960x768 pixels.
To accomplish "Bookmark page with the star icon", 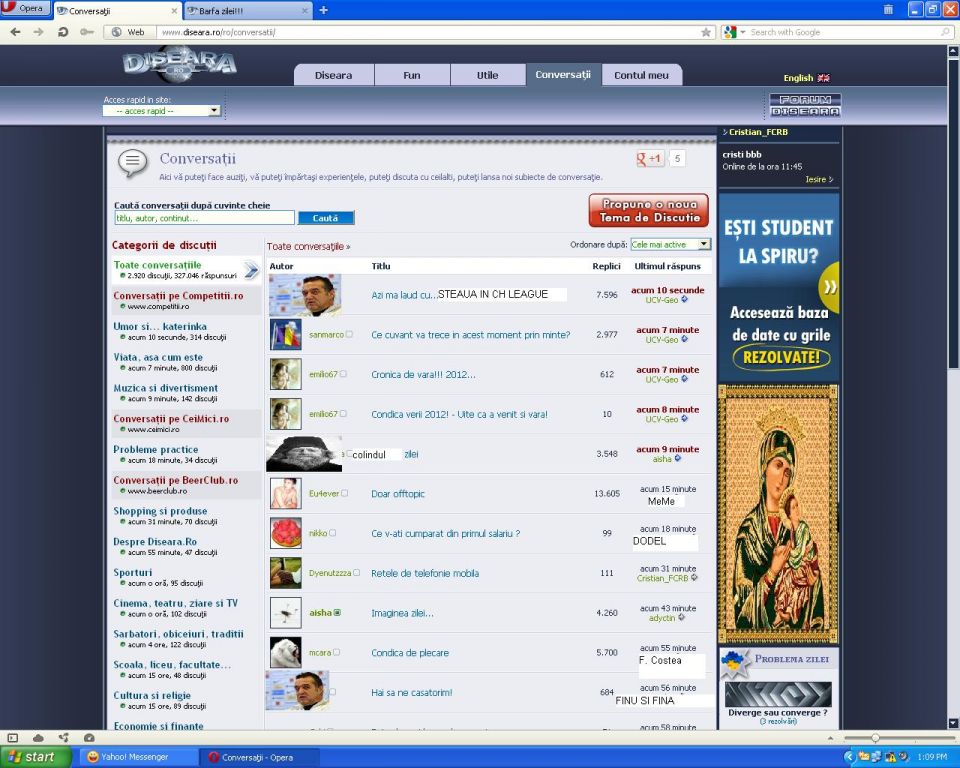I will tap(706, 32).
